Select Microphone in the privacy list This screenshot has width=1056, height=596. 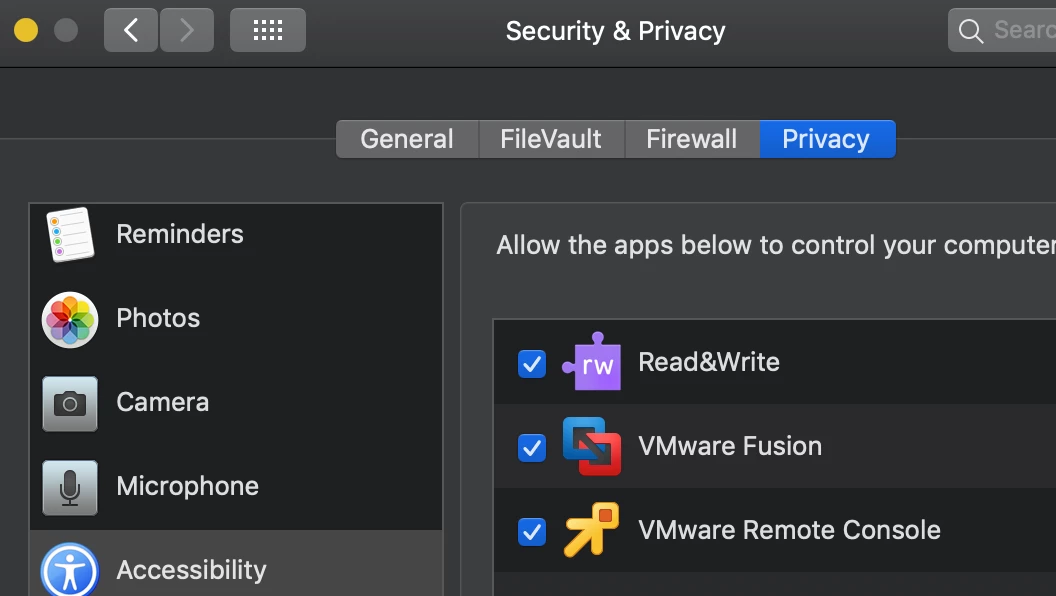236,488
